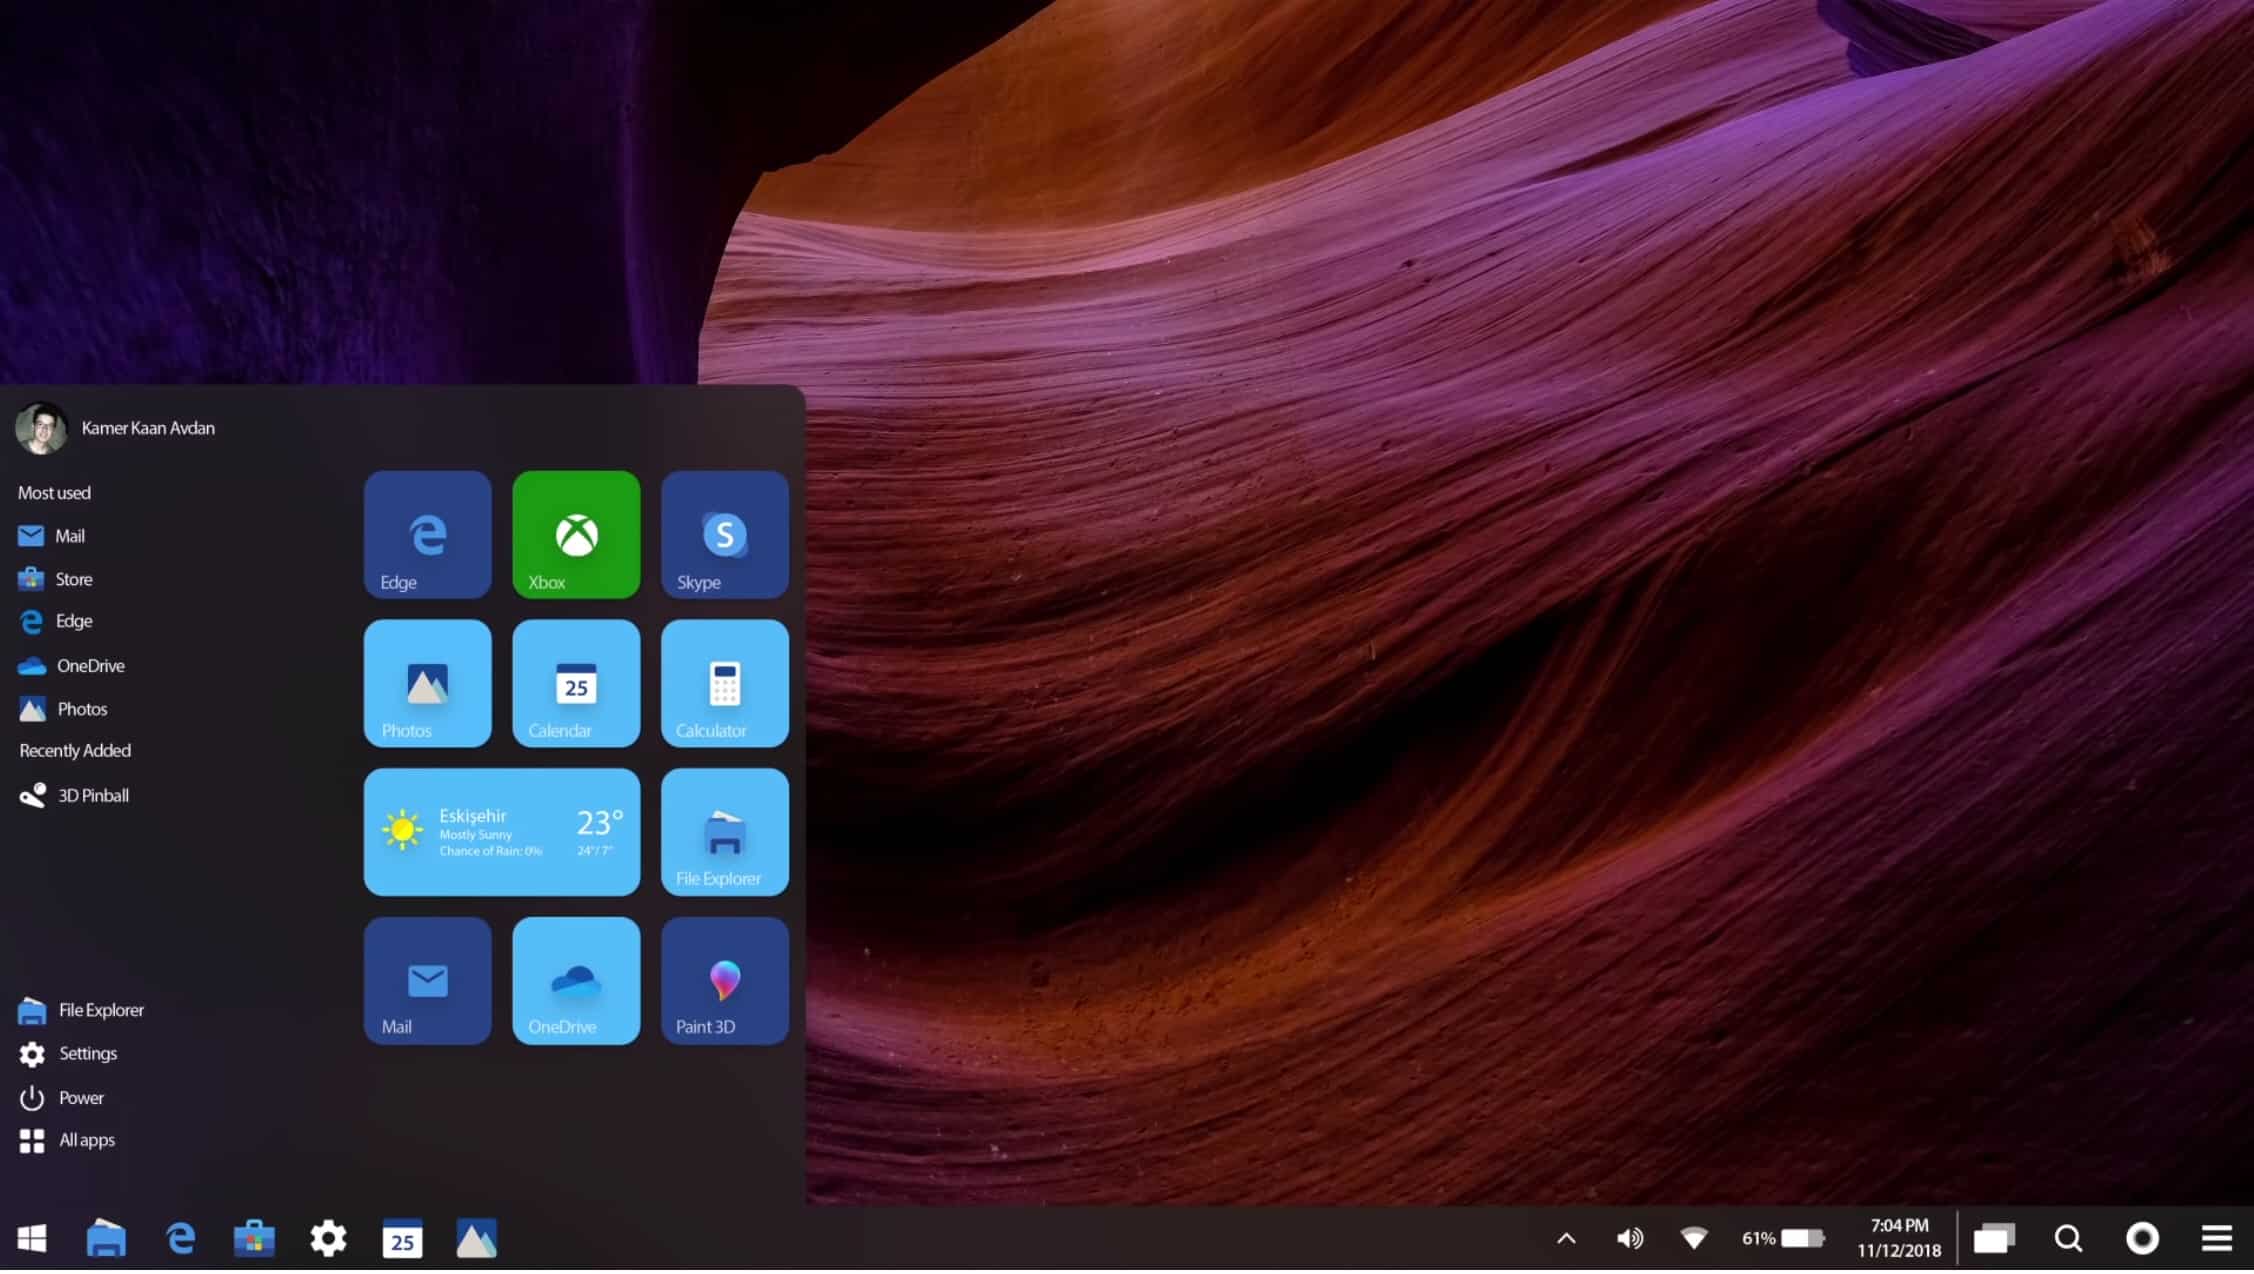Click the Eskişehir weather tile

[502, 831]
